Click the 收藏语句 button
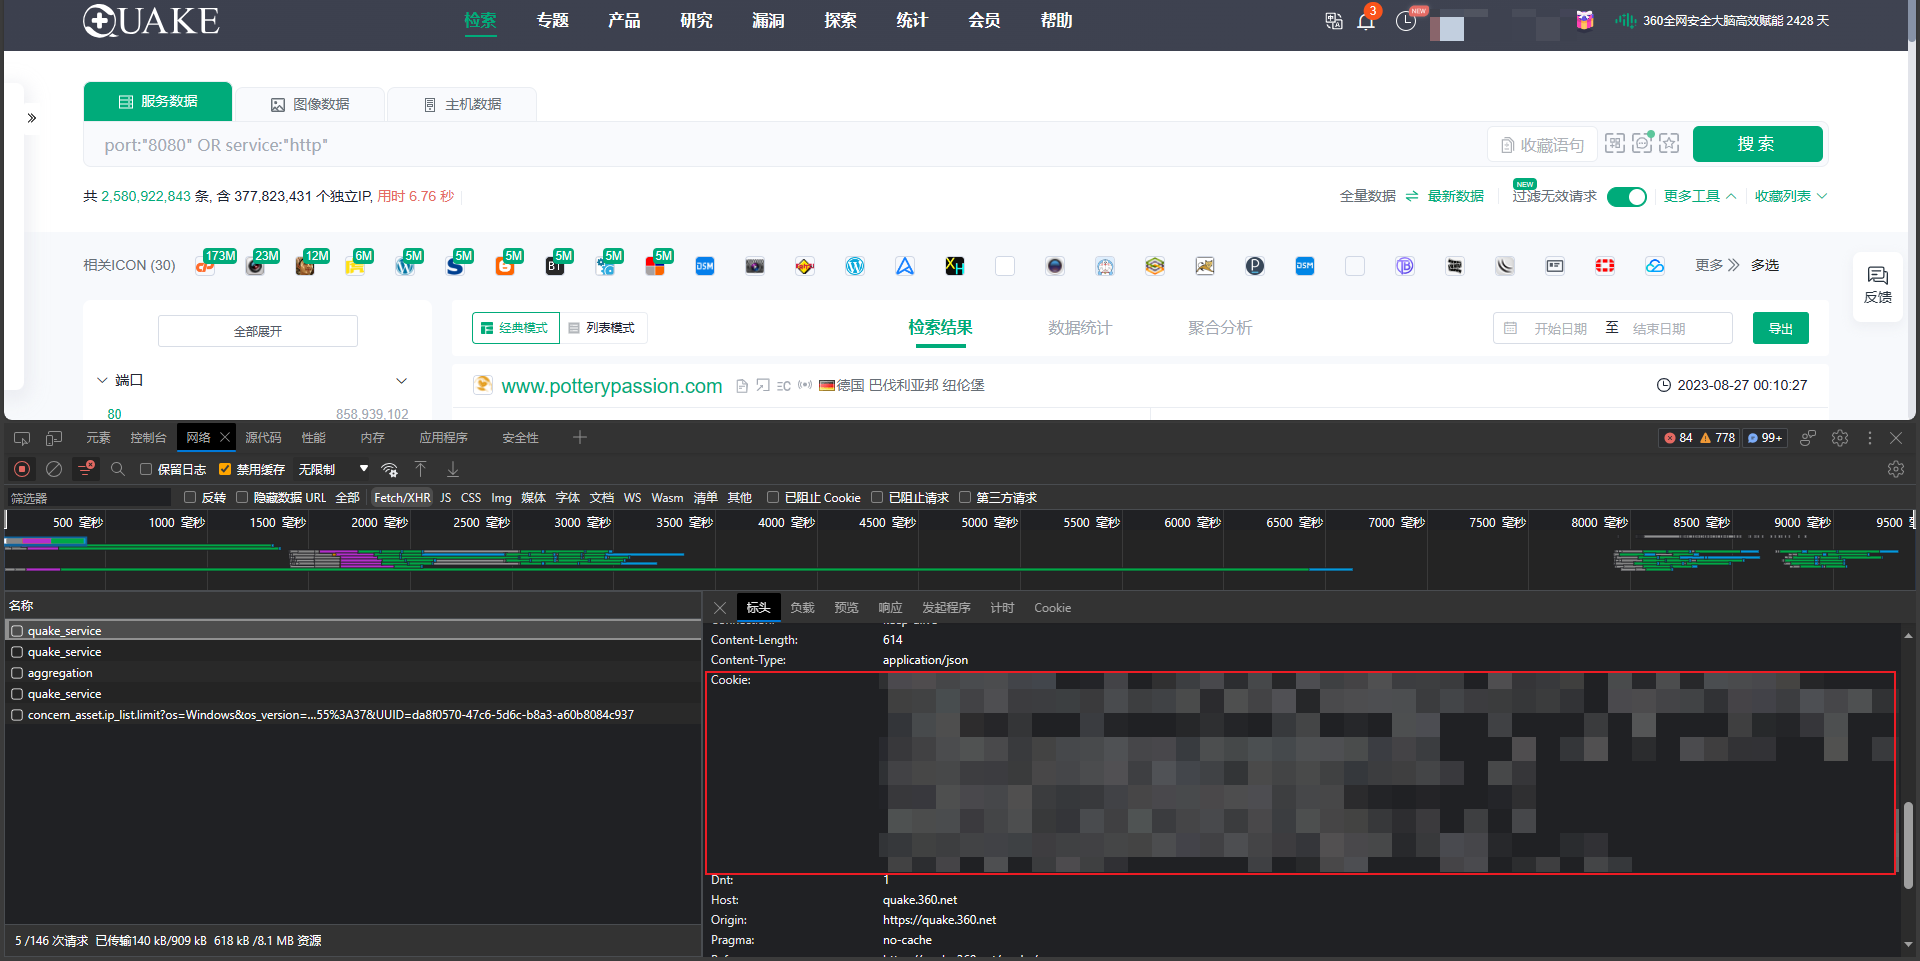This screenshot has height=961, width=1920. [x=1542, y=145]
